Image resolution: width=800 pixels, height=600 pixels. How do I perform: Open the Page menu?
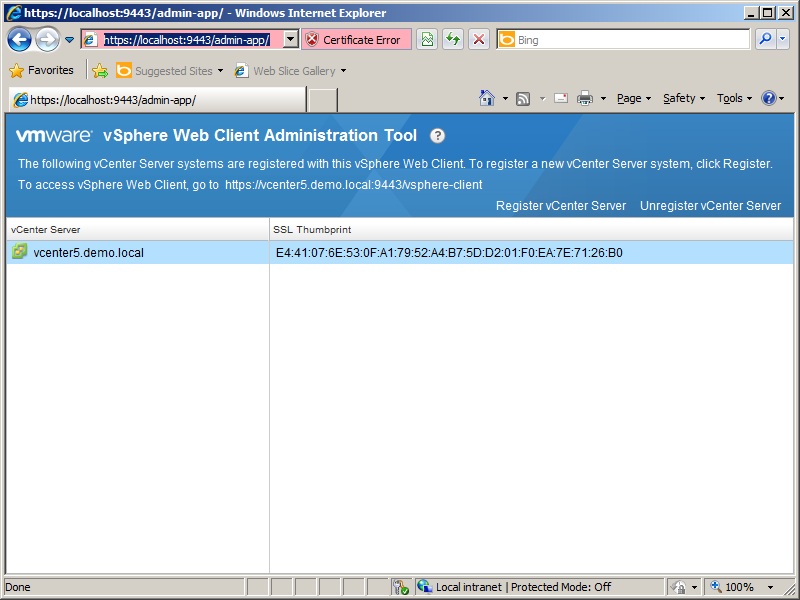(633, 98)
